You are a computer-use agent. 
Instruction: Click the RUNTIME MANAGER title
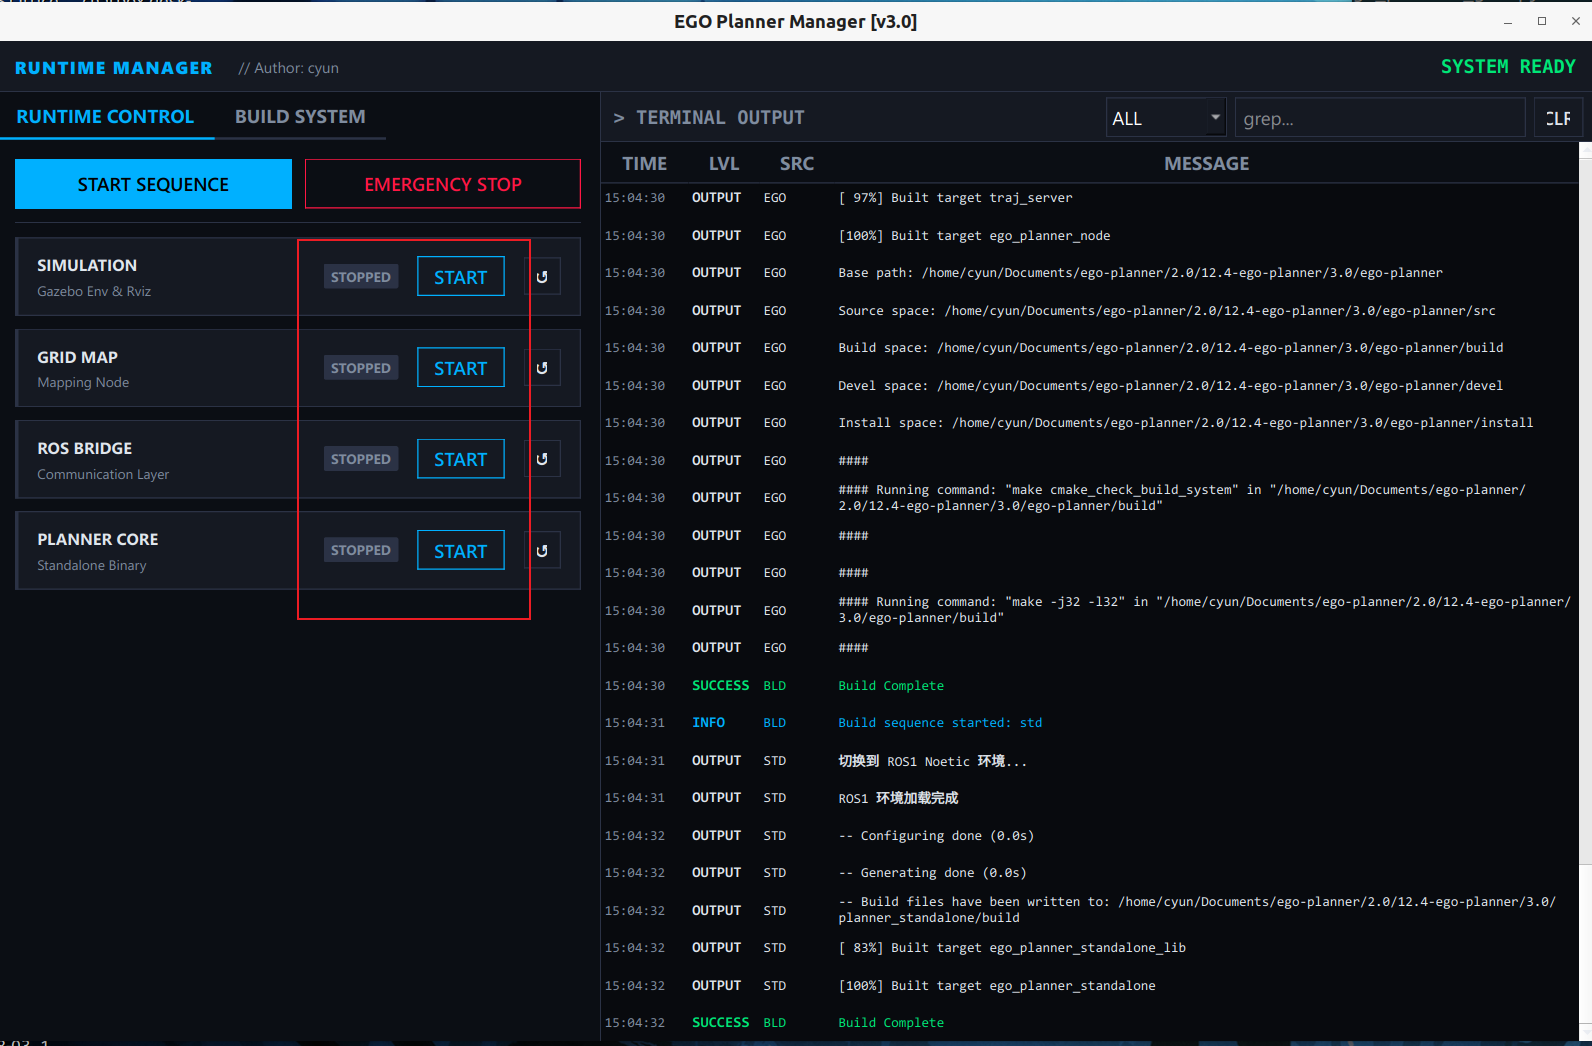click(x=113, y=68)
